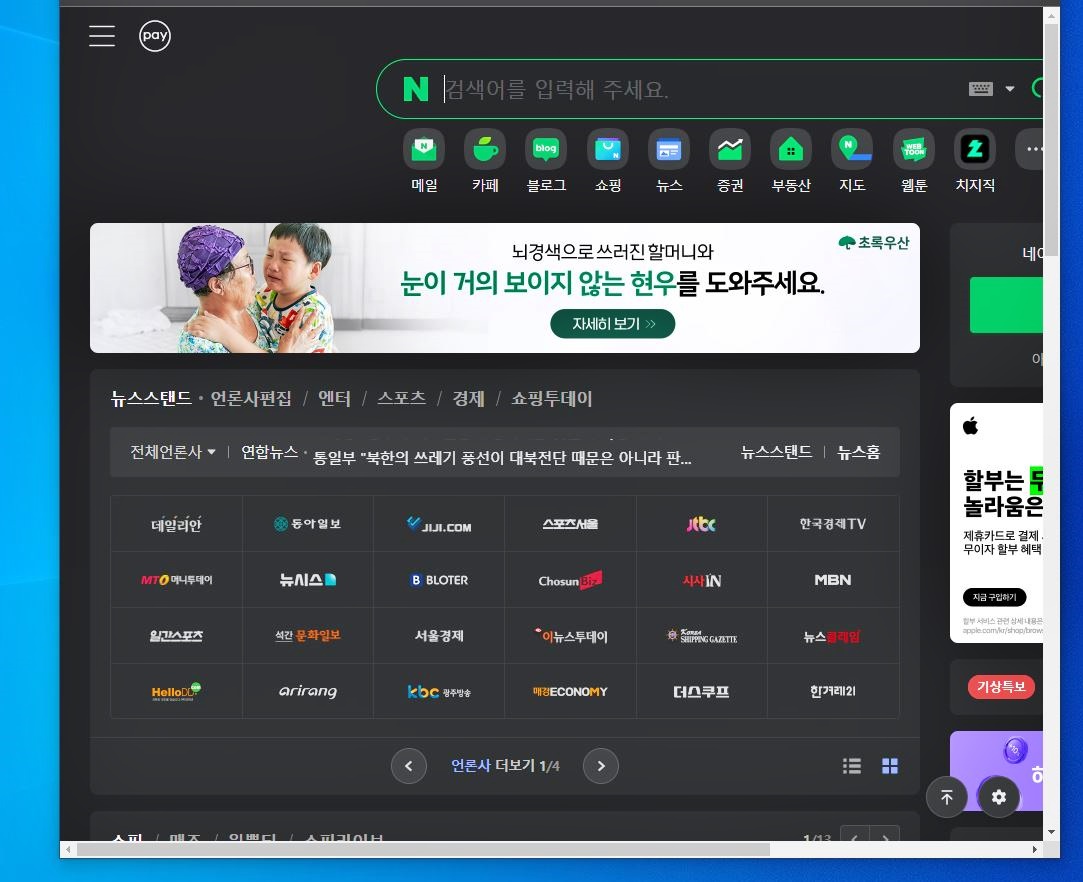1083x882 pixels.
Task: Open the 머니투데이 press logo
Action: tap(176, 580)
